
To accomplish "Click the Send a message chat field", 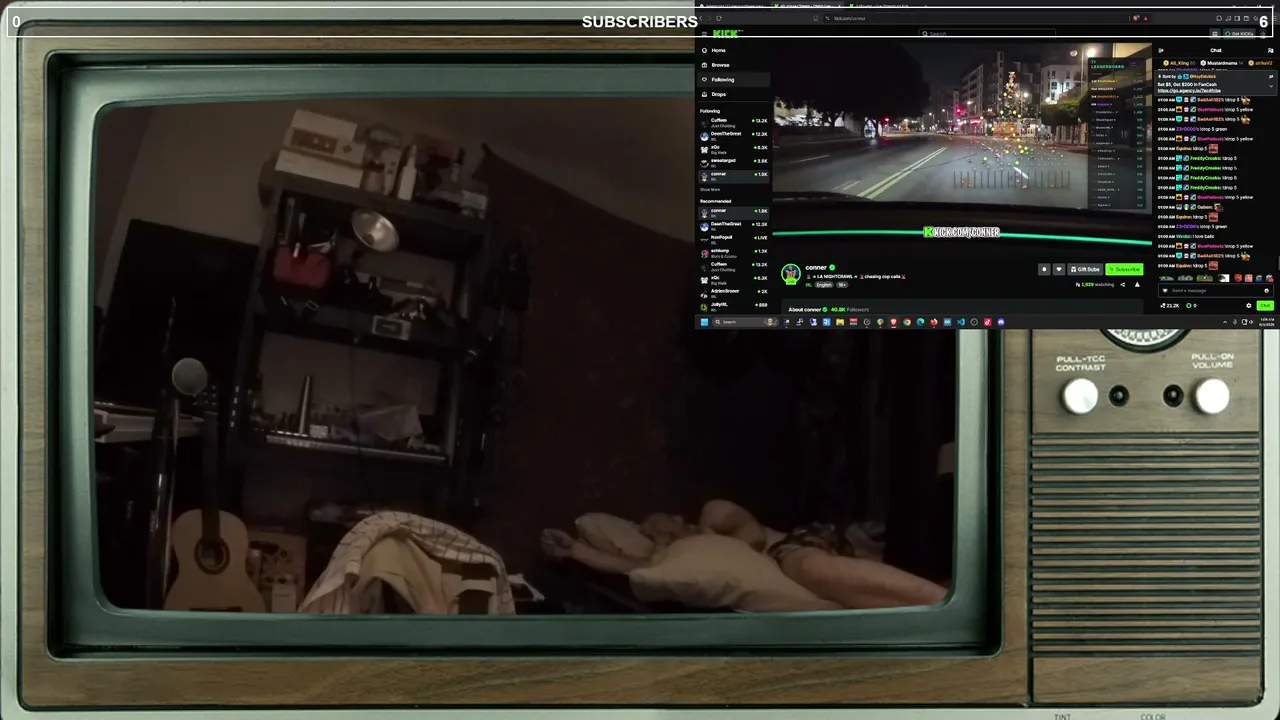I will 1215,291.
